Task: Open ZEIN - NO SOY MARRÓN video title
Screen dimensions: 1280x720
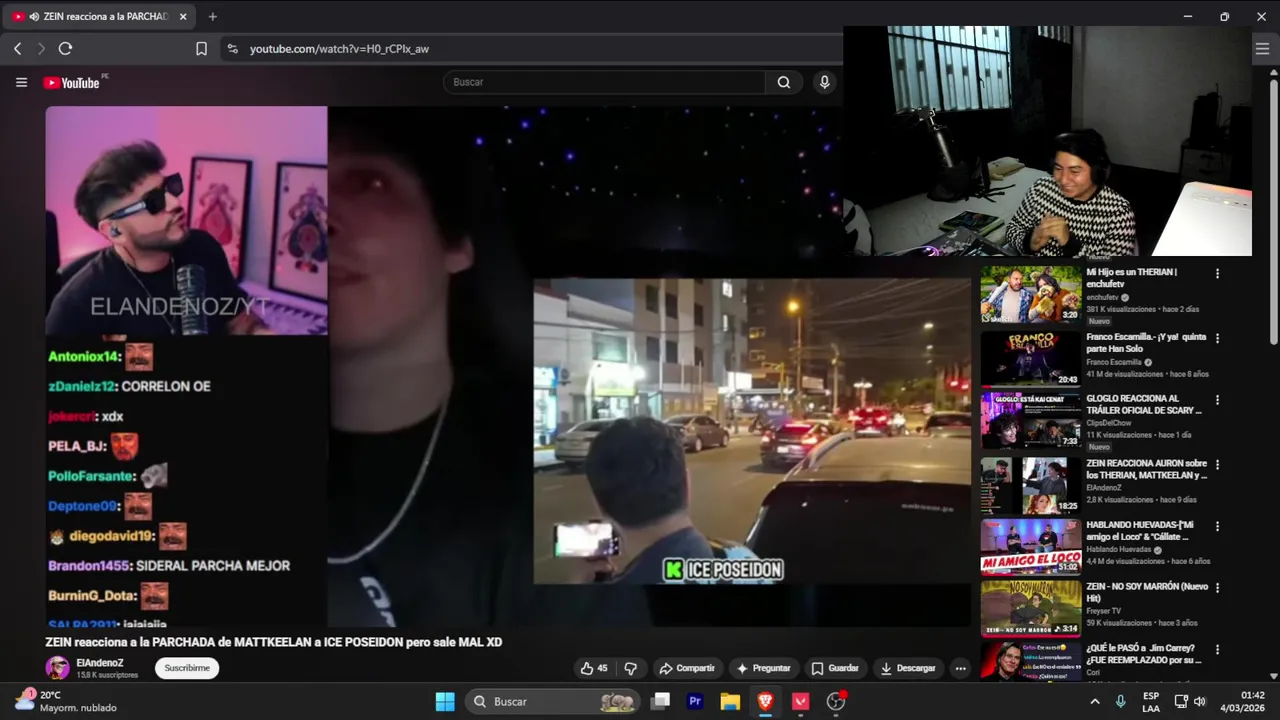Action: tap(1146, 592)
